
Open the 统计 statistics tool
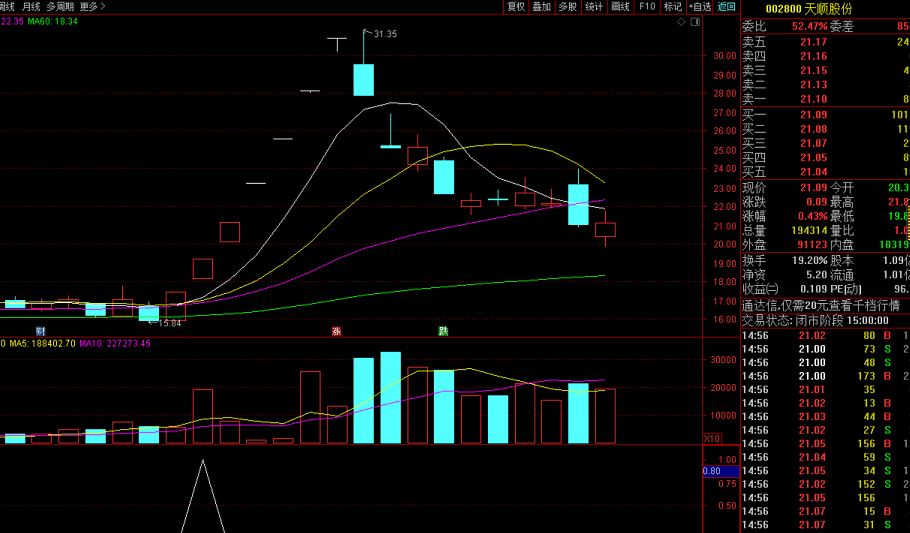click(x=594, y=6)
